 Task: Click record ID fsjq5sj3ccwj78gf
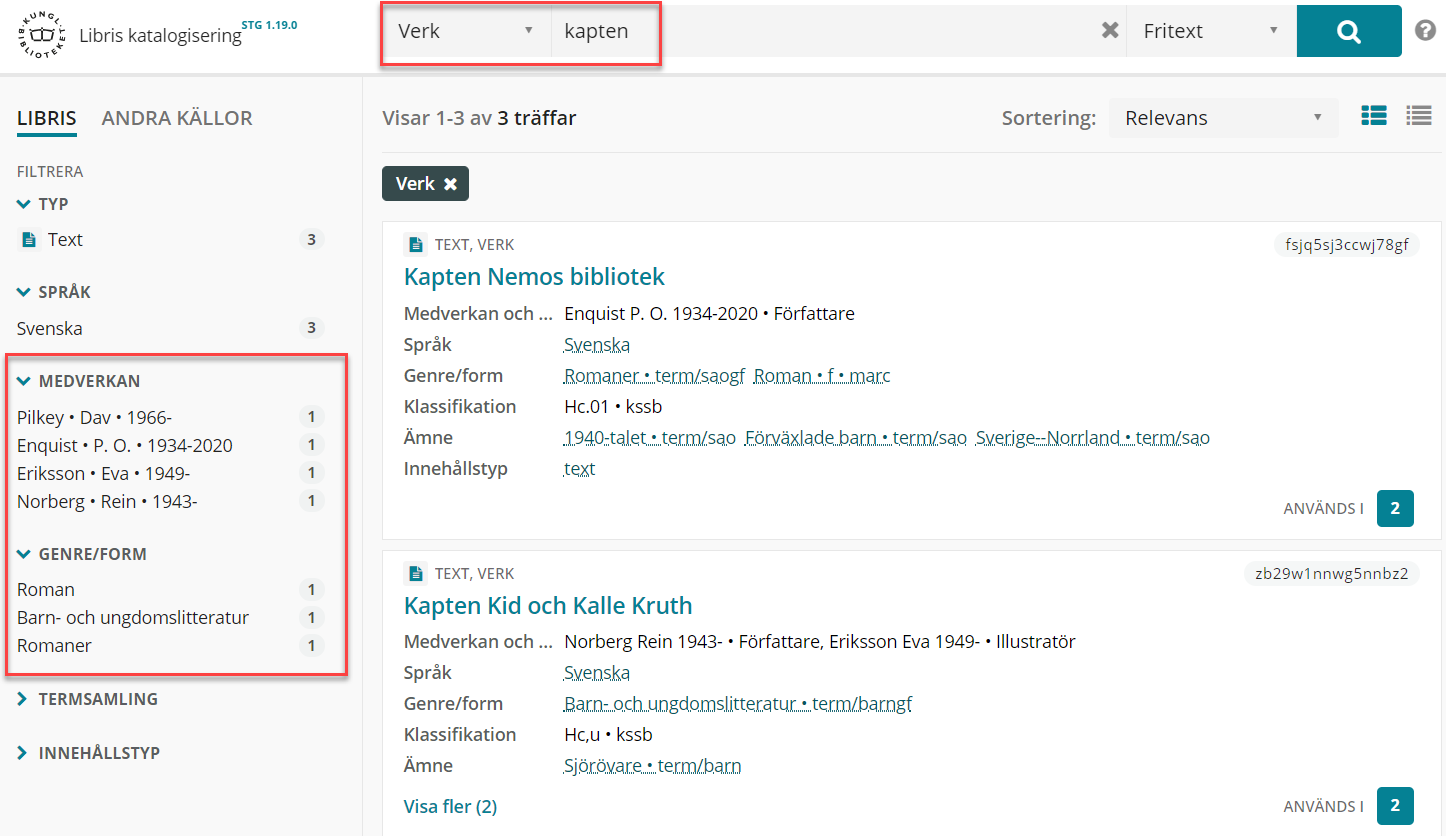(1346, 245)
